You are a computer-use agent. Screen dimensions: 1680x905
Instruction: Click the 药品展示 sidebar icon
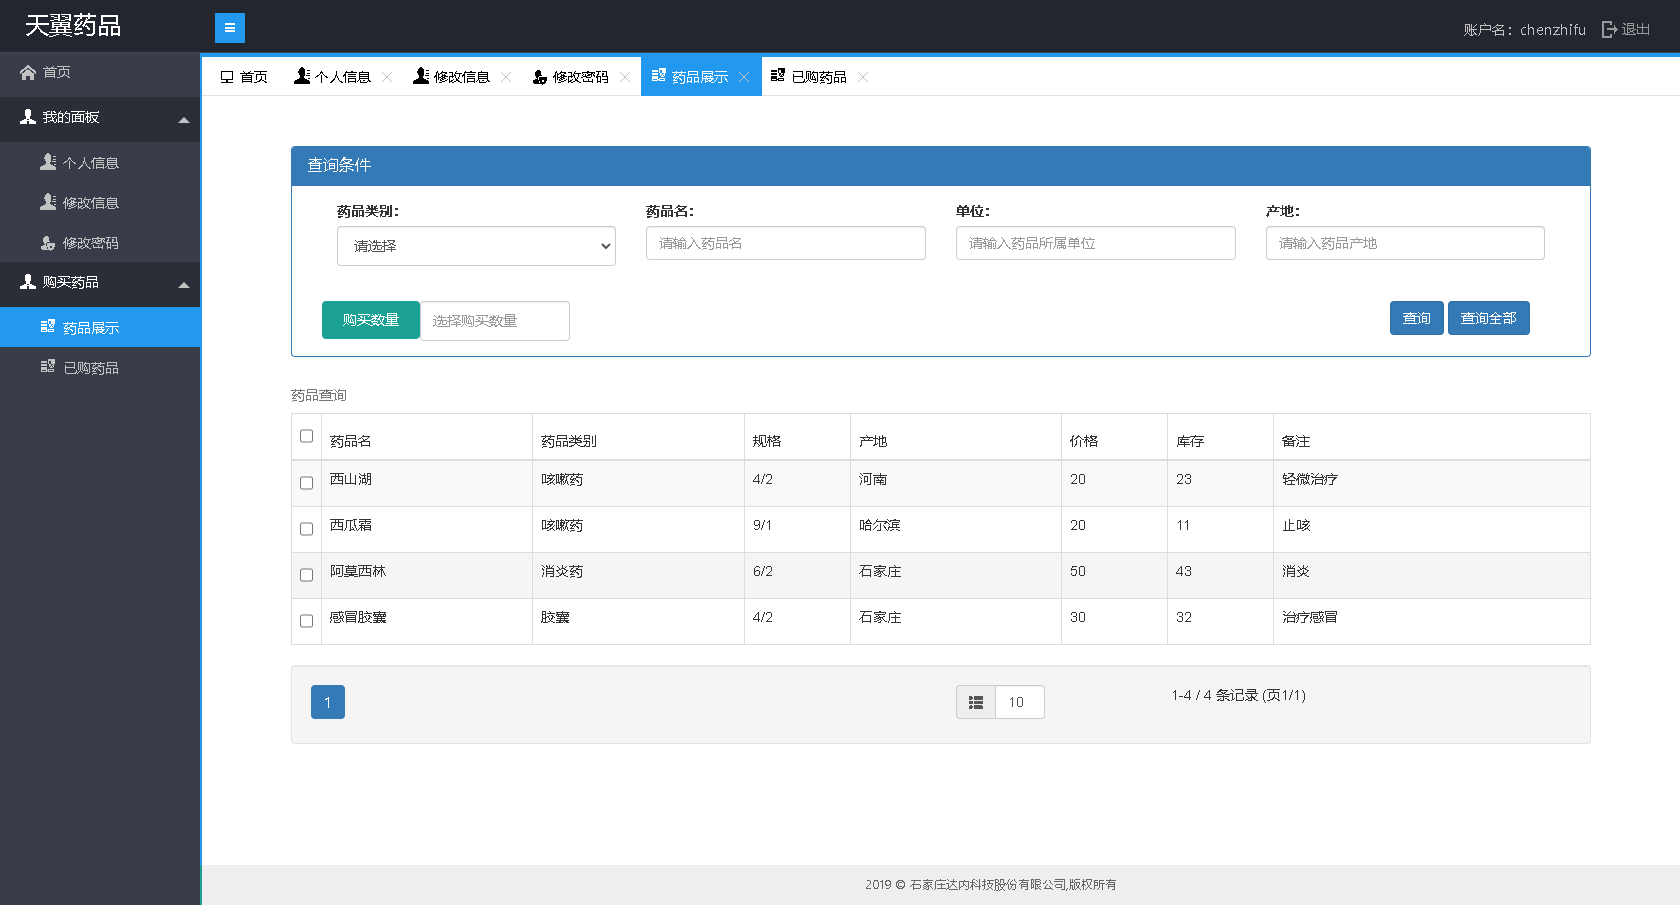[x=48, y=327]
